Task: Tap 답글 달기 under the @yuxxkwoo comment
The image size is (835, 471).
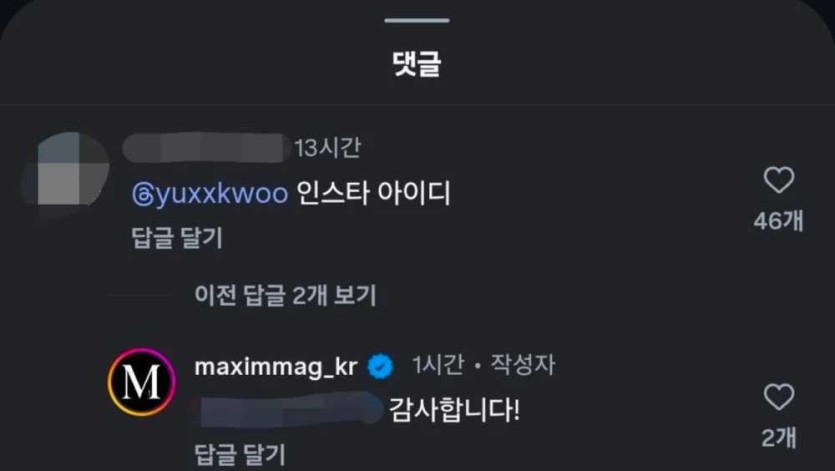Action: (177, 238)
